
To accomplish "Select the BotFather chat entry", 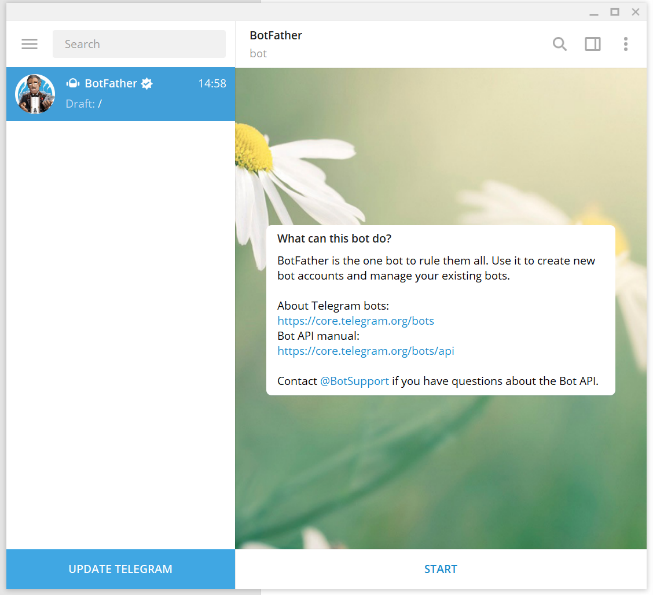I will click(x=120, y=94).
